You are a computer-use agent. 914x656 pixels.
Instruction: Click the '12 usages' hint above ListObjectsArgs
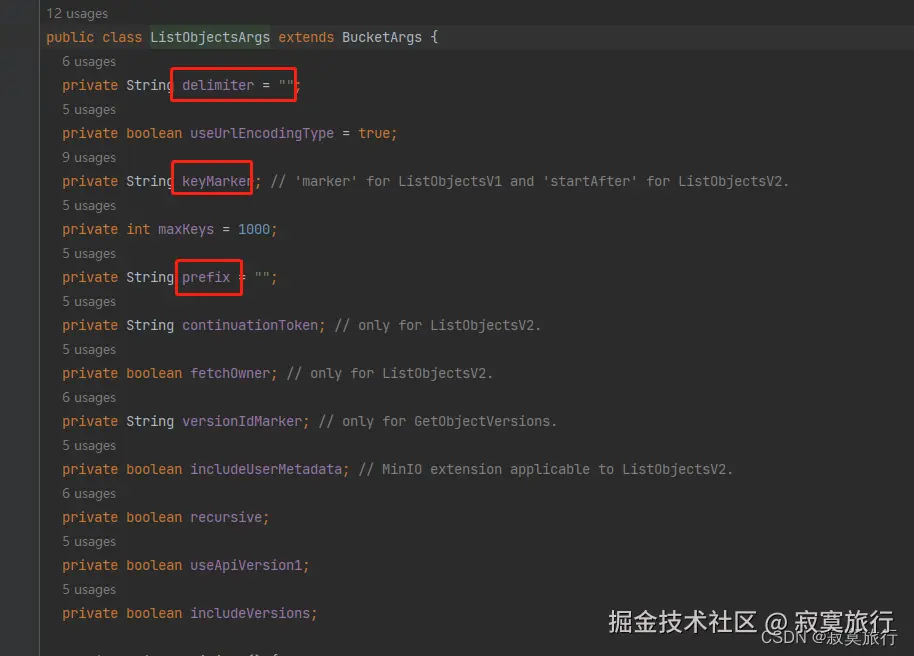77,13
